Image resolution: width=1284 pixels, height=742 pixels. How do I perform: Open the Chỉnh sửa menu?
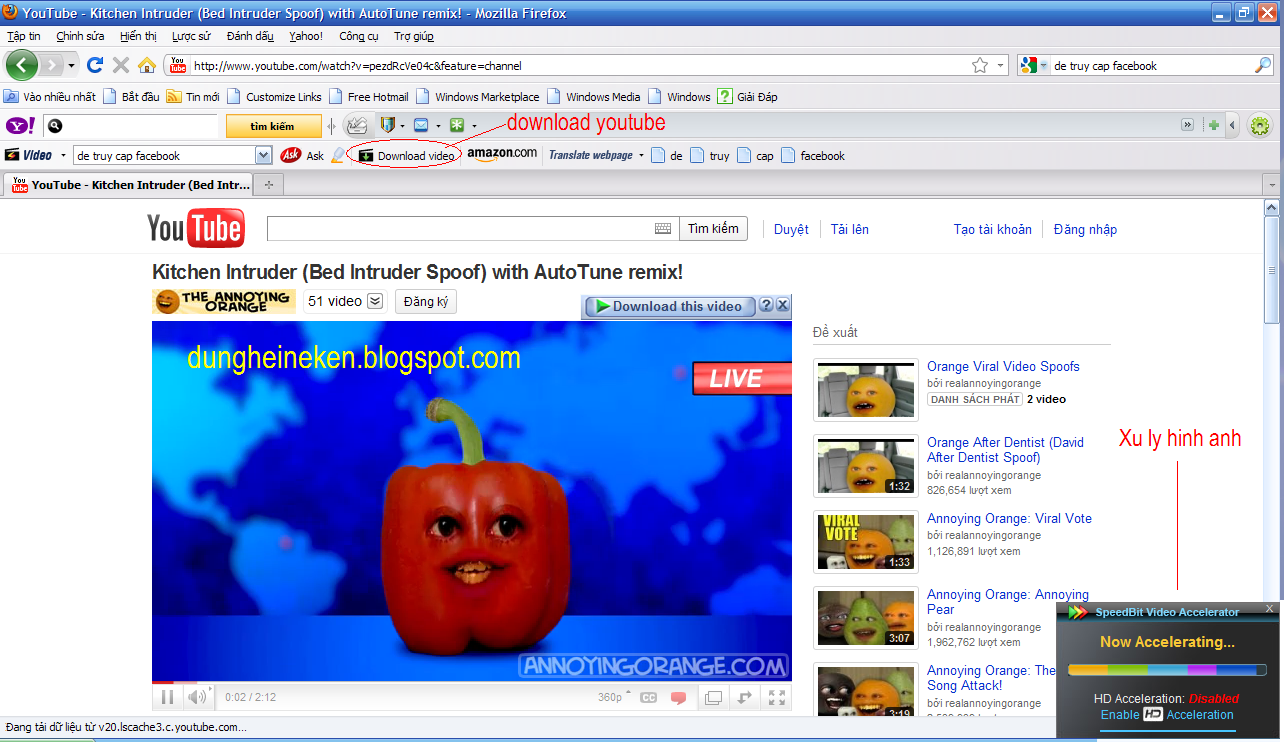click(x=80, y=36)
